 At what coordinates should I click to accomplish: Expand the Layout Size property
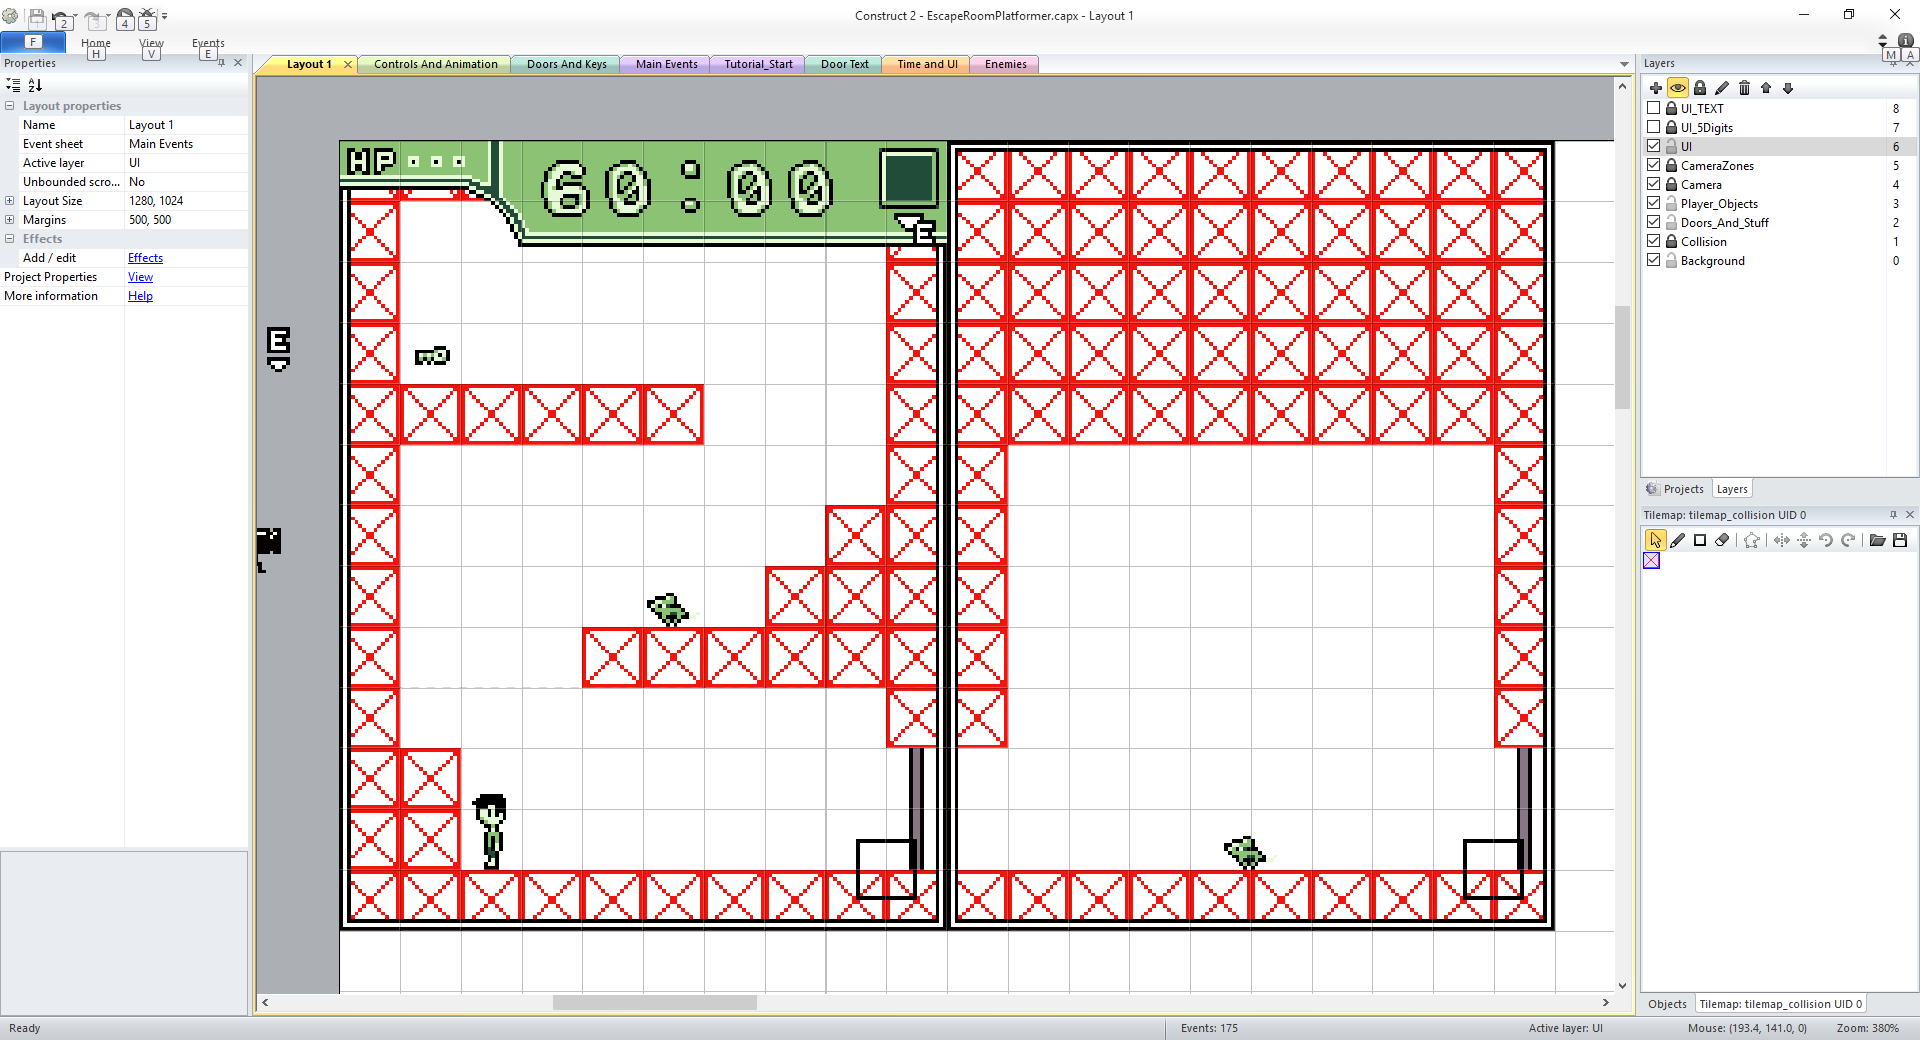[10, 201]
